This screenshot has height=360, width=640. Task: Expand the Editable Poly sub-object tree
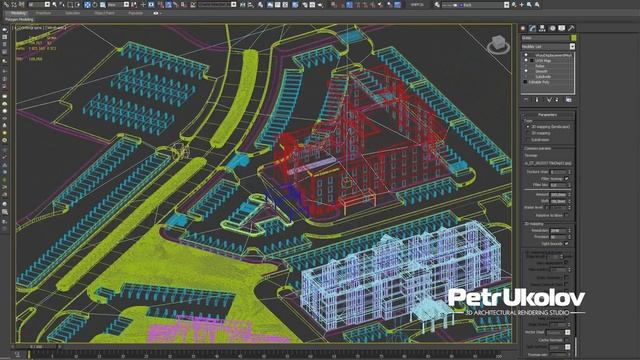525,82
